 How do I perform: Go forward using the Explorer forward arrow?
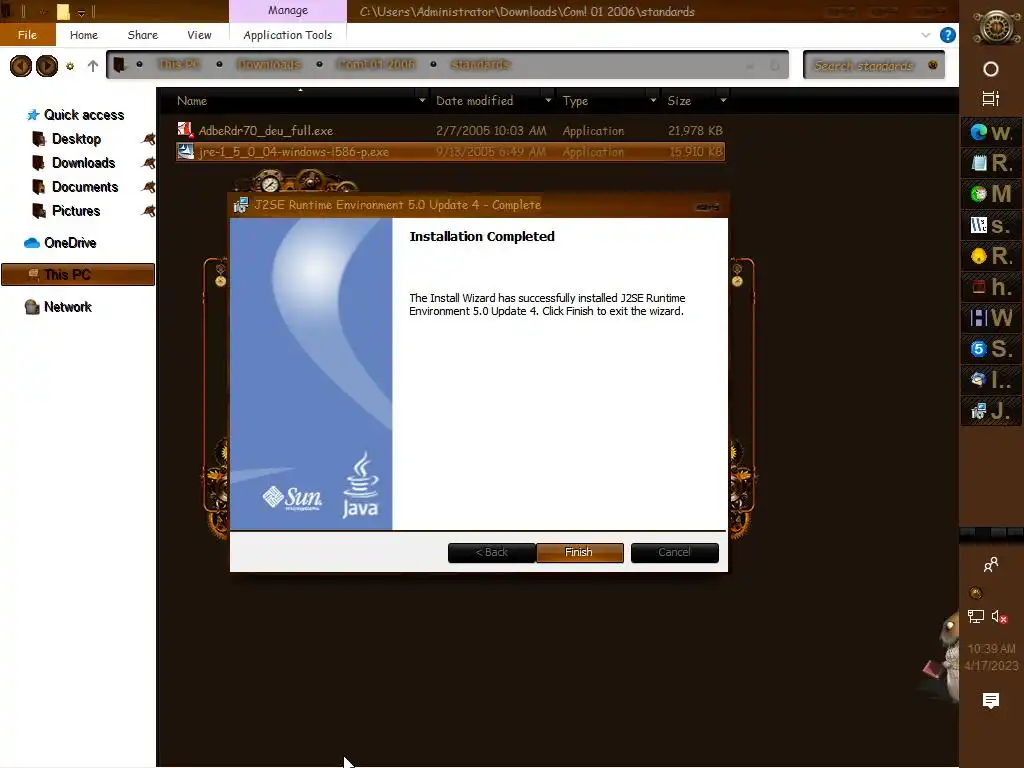[47, 65]
